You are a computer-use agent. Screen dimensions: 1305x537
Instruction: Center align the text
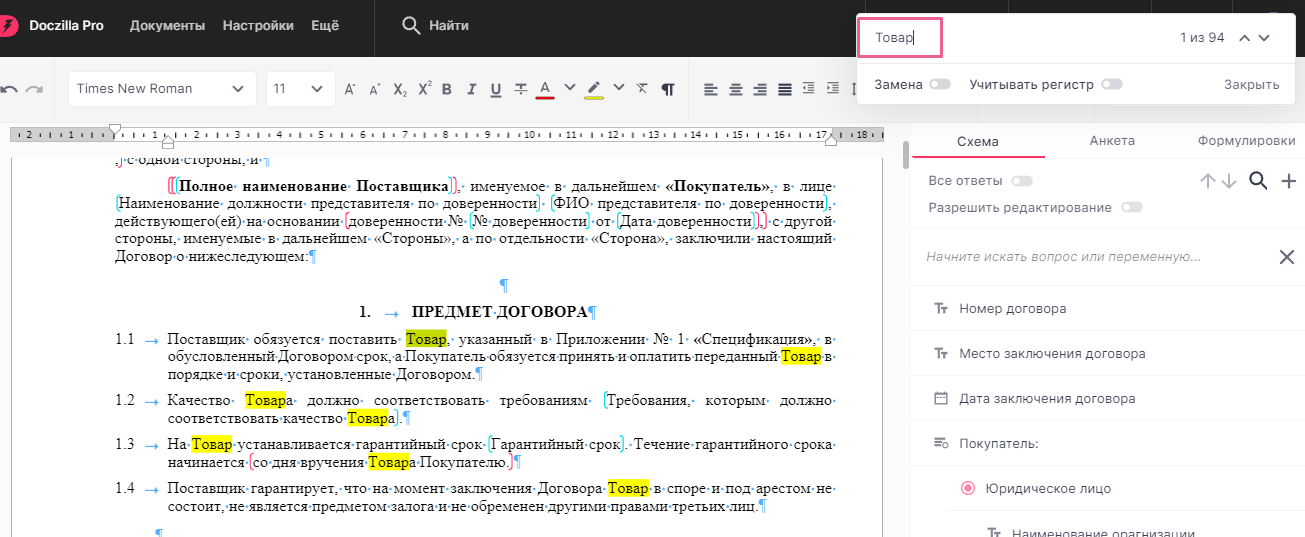[x=736, y=89]
